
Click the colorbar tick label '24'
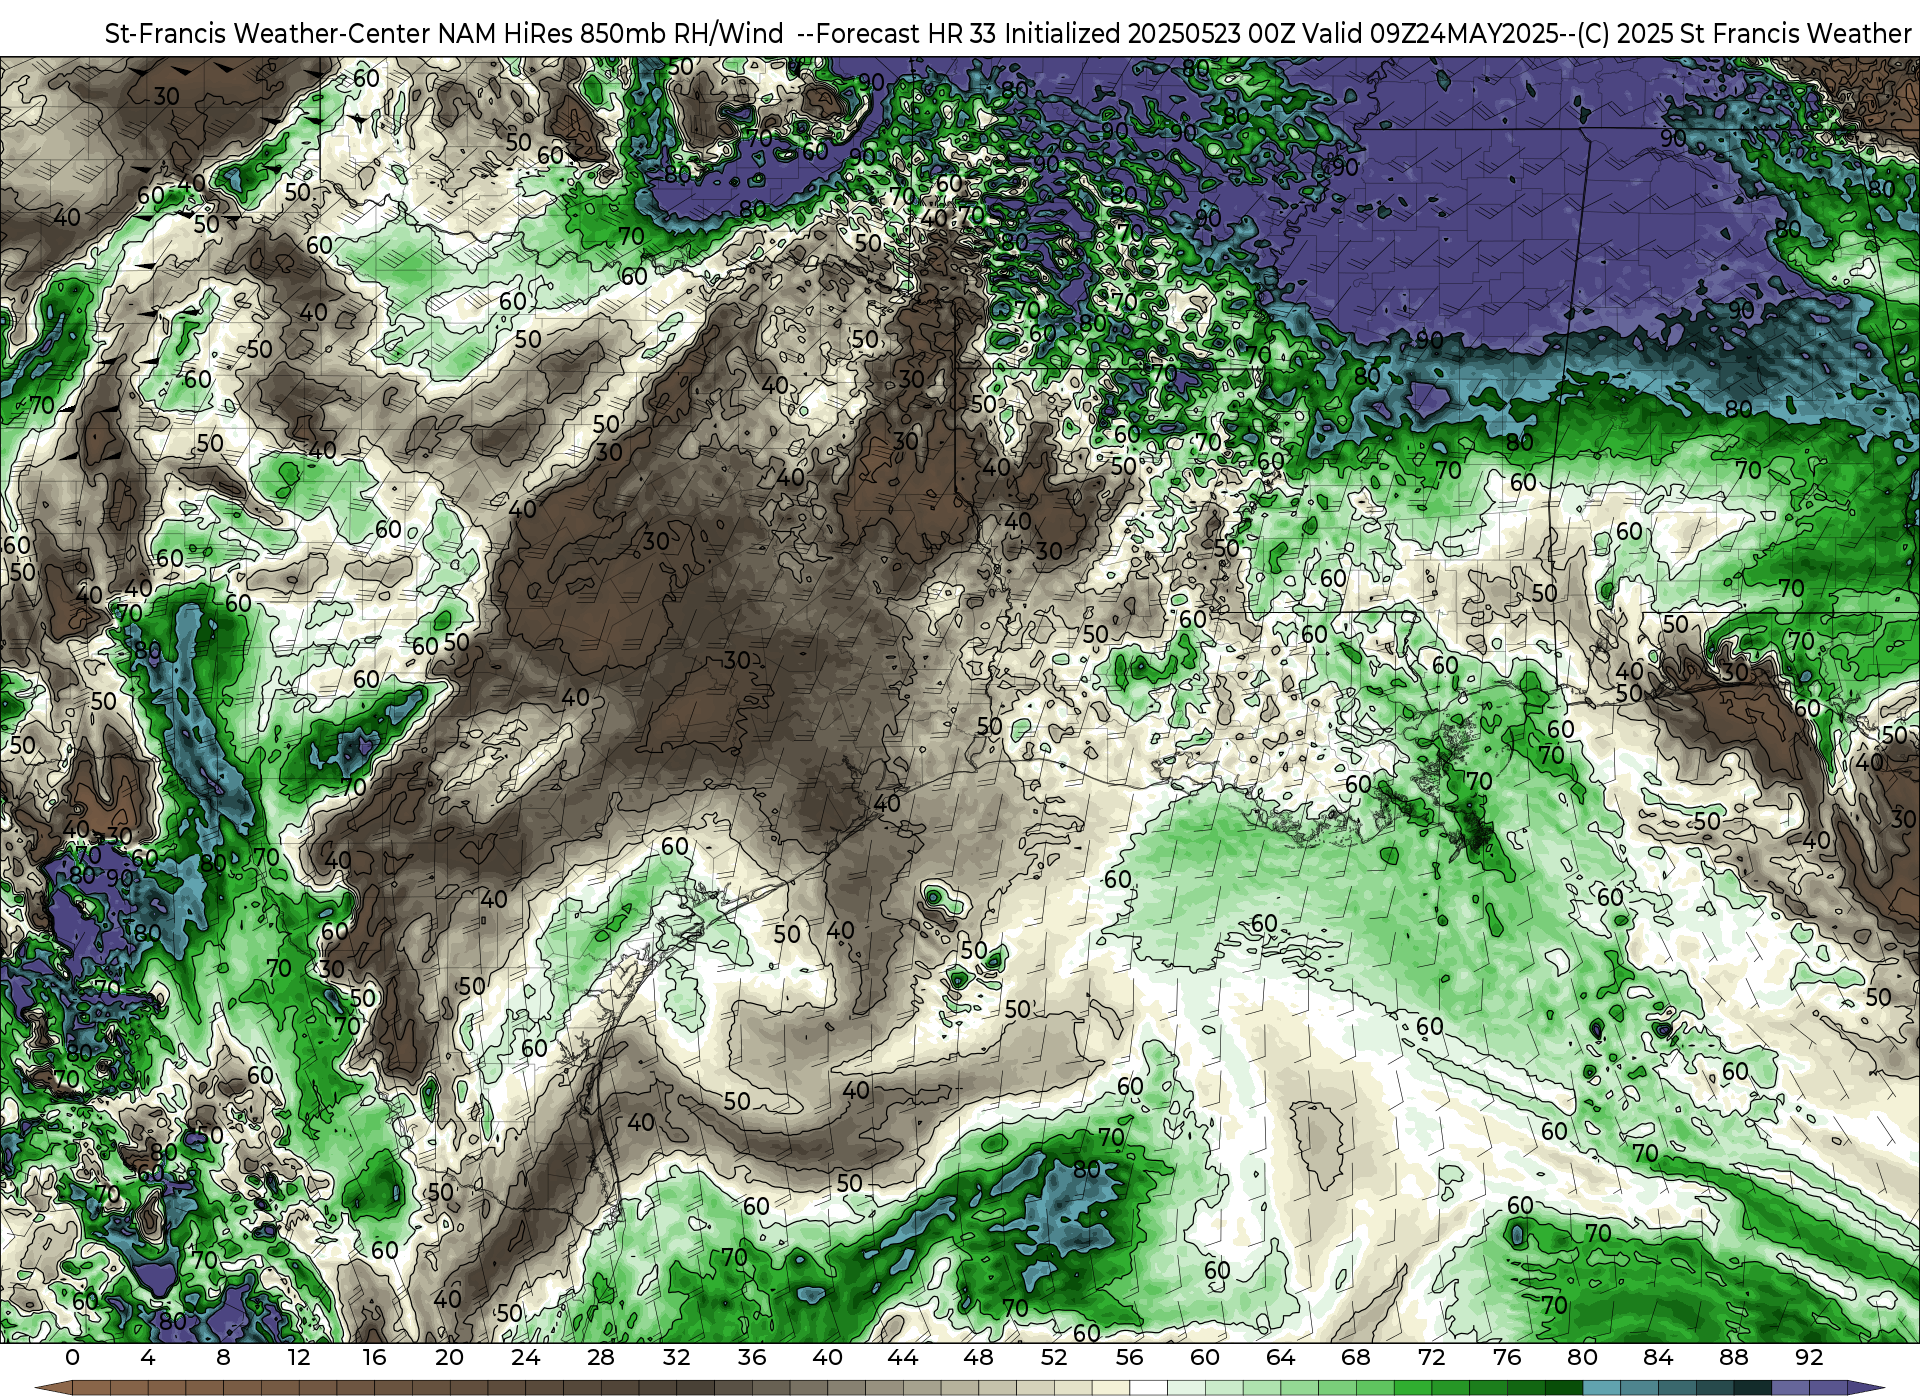coord(525,1357)
